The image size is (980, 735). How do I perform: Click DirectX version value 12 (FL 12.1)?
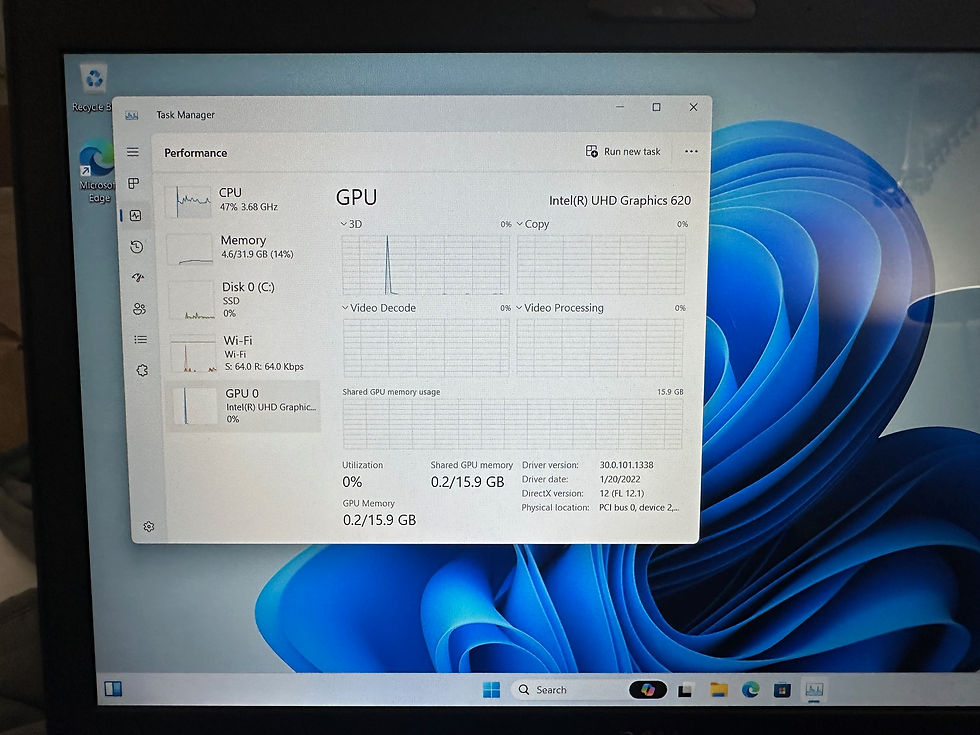coord(621,493)
